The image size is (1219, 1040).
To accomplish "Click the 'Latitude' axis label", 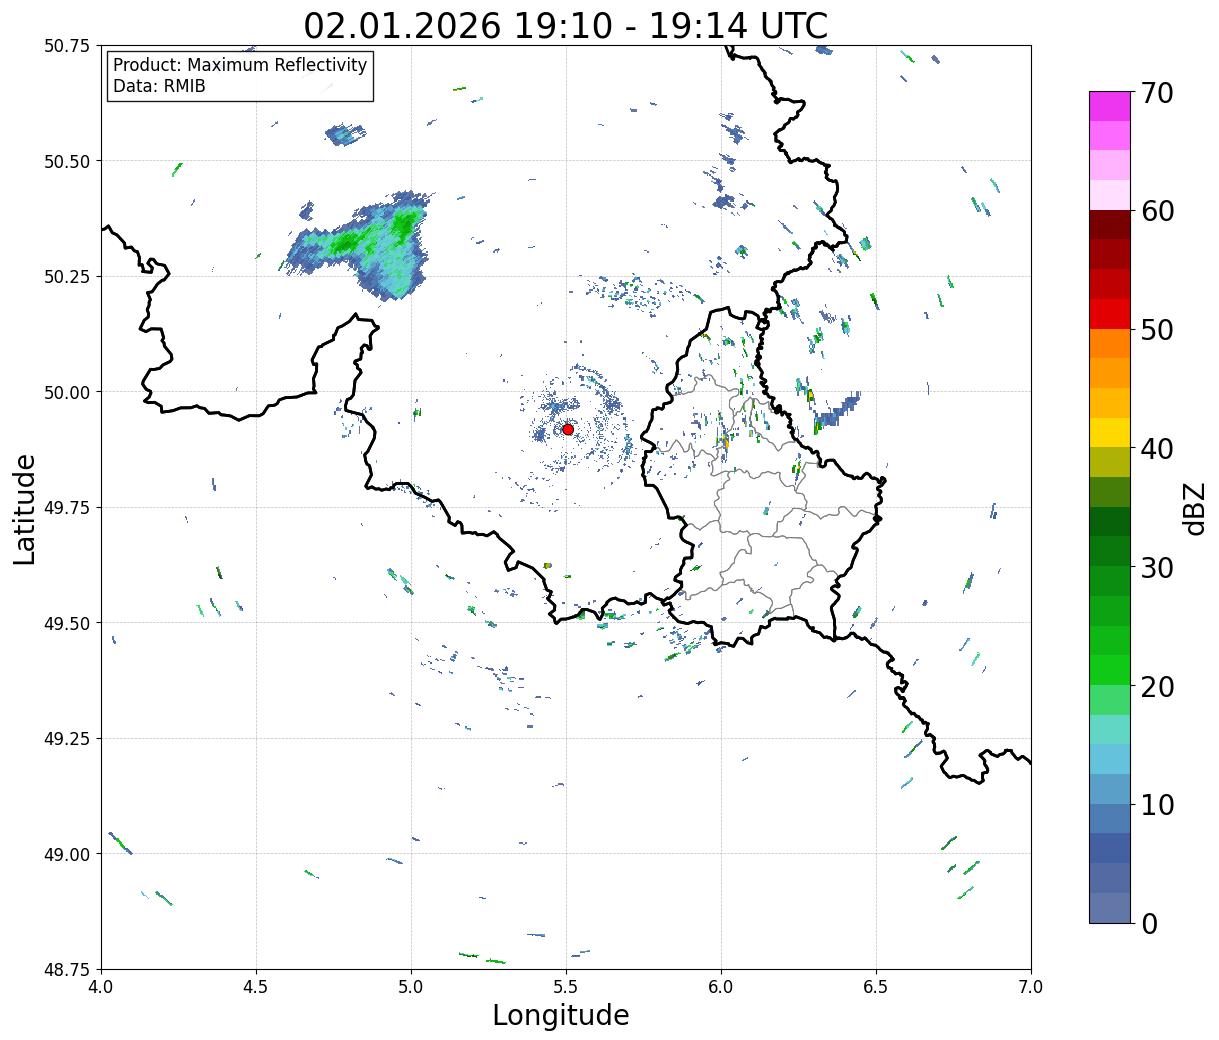I will click(25, 508).
